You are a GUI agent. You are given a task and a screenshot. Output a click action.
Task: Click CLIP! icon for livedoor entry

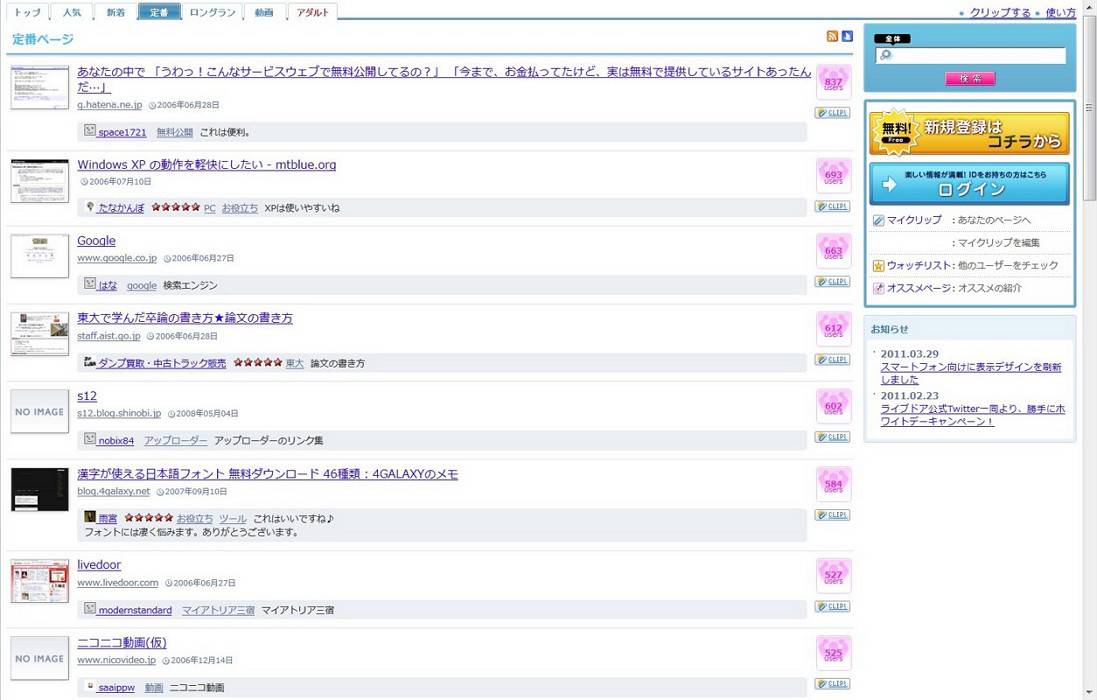(x=833, y=606)
